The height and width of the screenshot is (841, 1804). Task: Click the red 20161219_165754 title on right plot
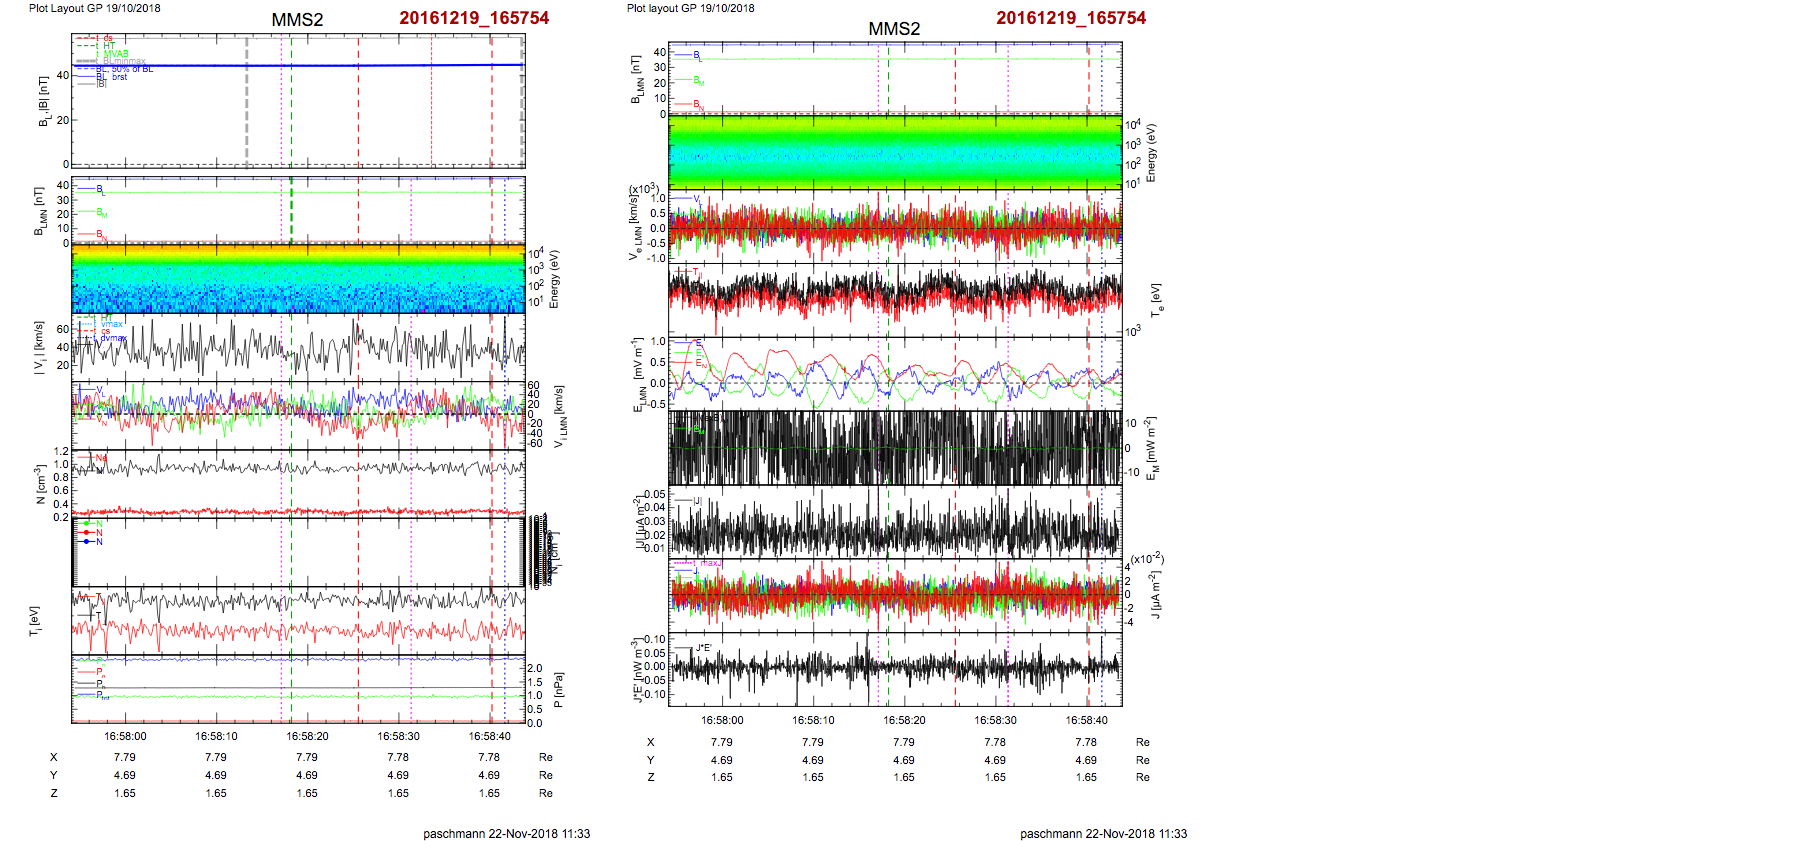(1071, 18)
